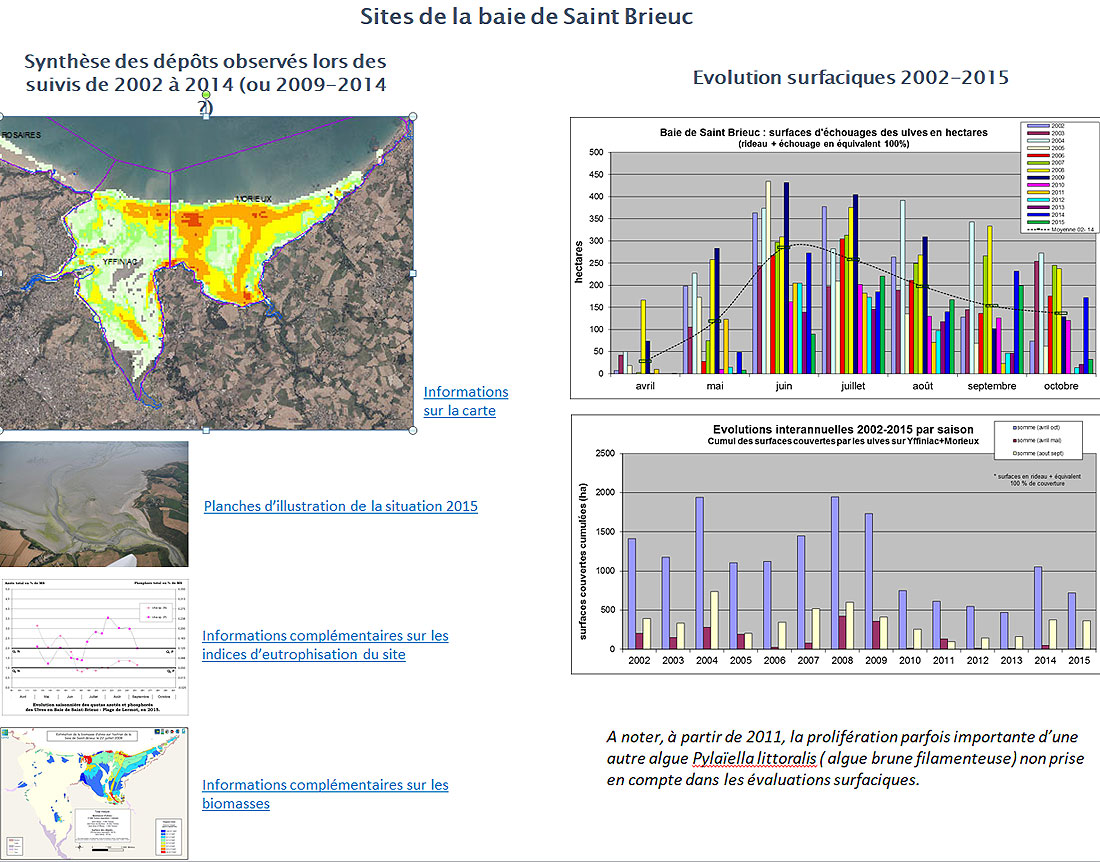Click the right-middle handle of the map image
The height and width of the screenshot is (862, 1100).
tap(412, 274)
